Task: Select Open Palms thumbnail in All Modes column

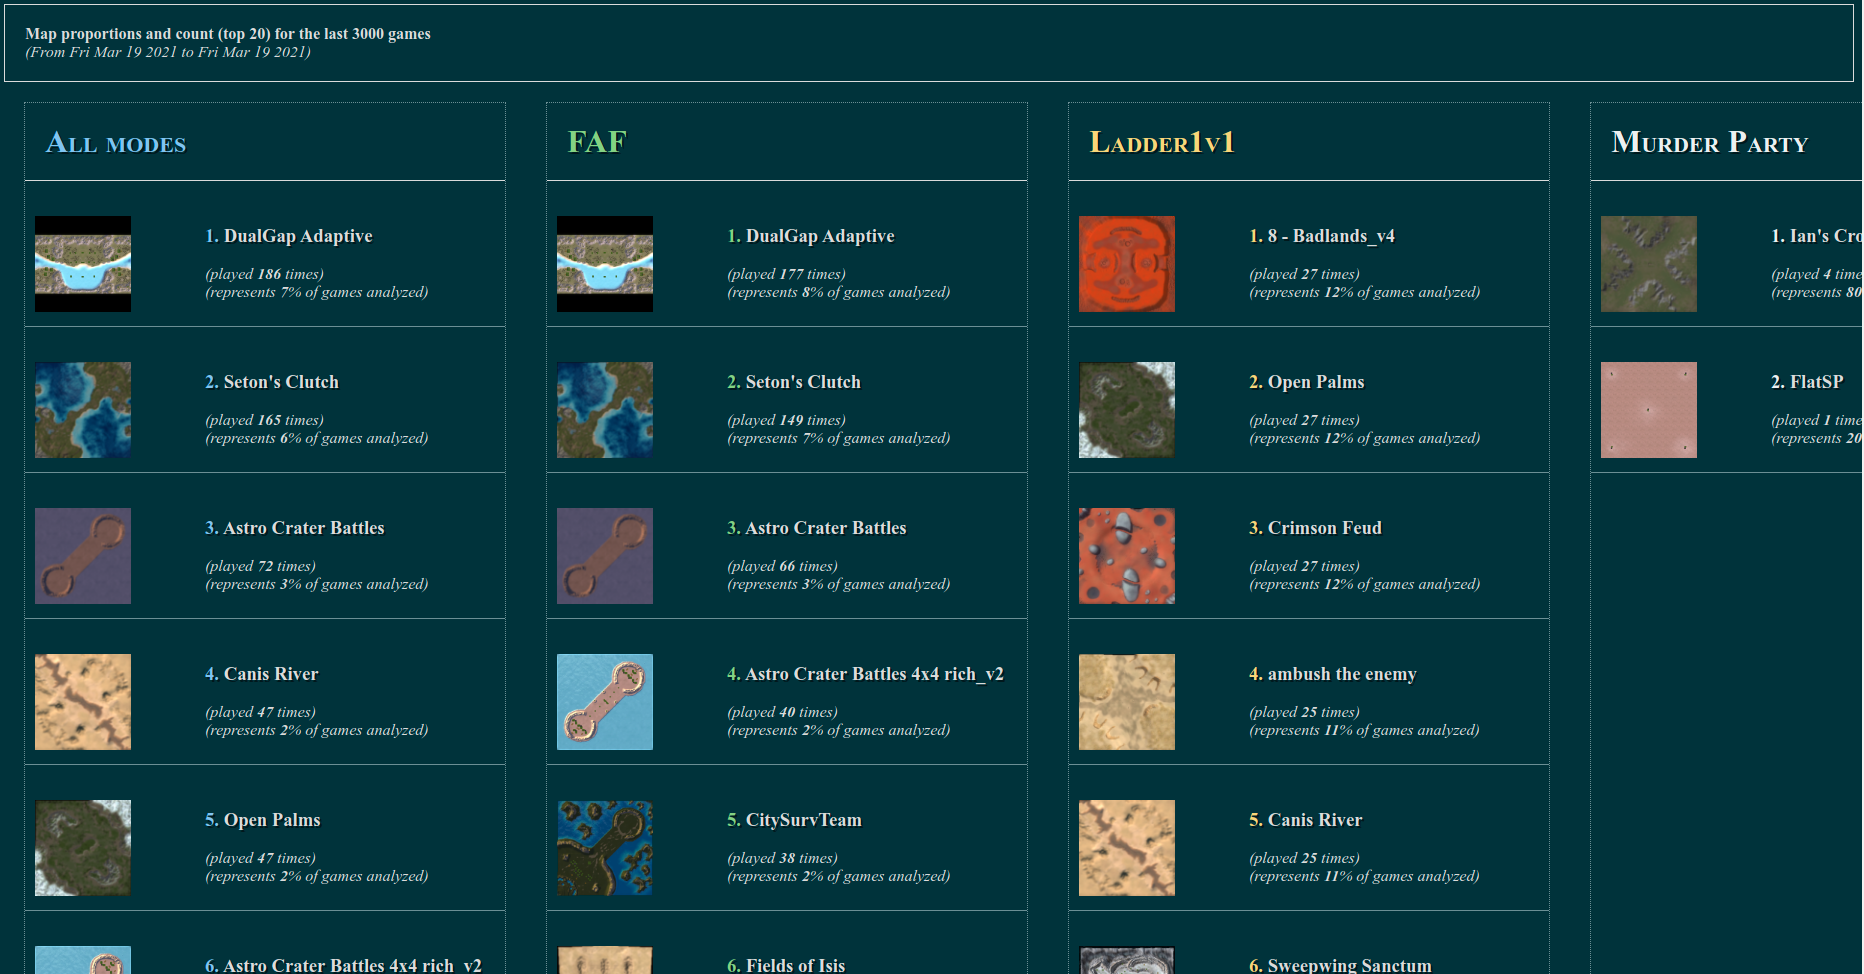Action: [83, 848]
